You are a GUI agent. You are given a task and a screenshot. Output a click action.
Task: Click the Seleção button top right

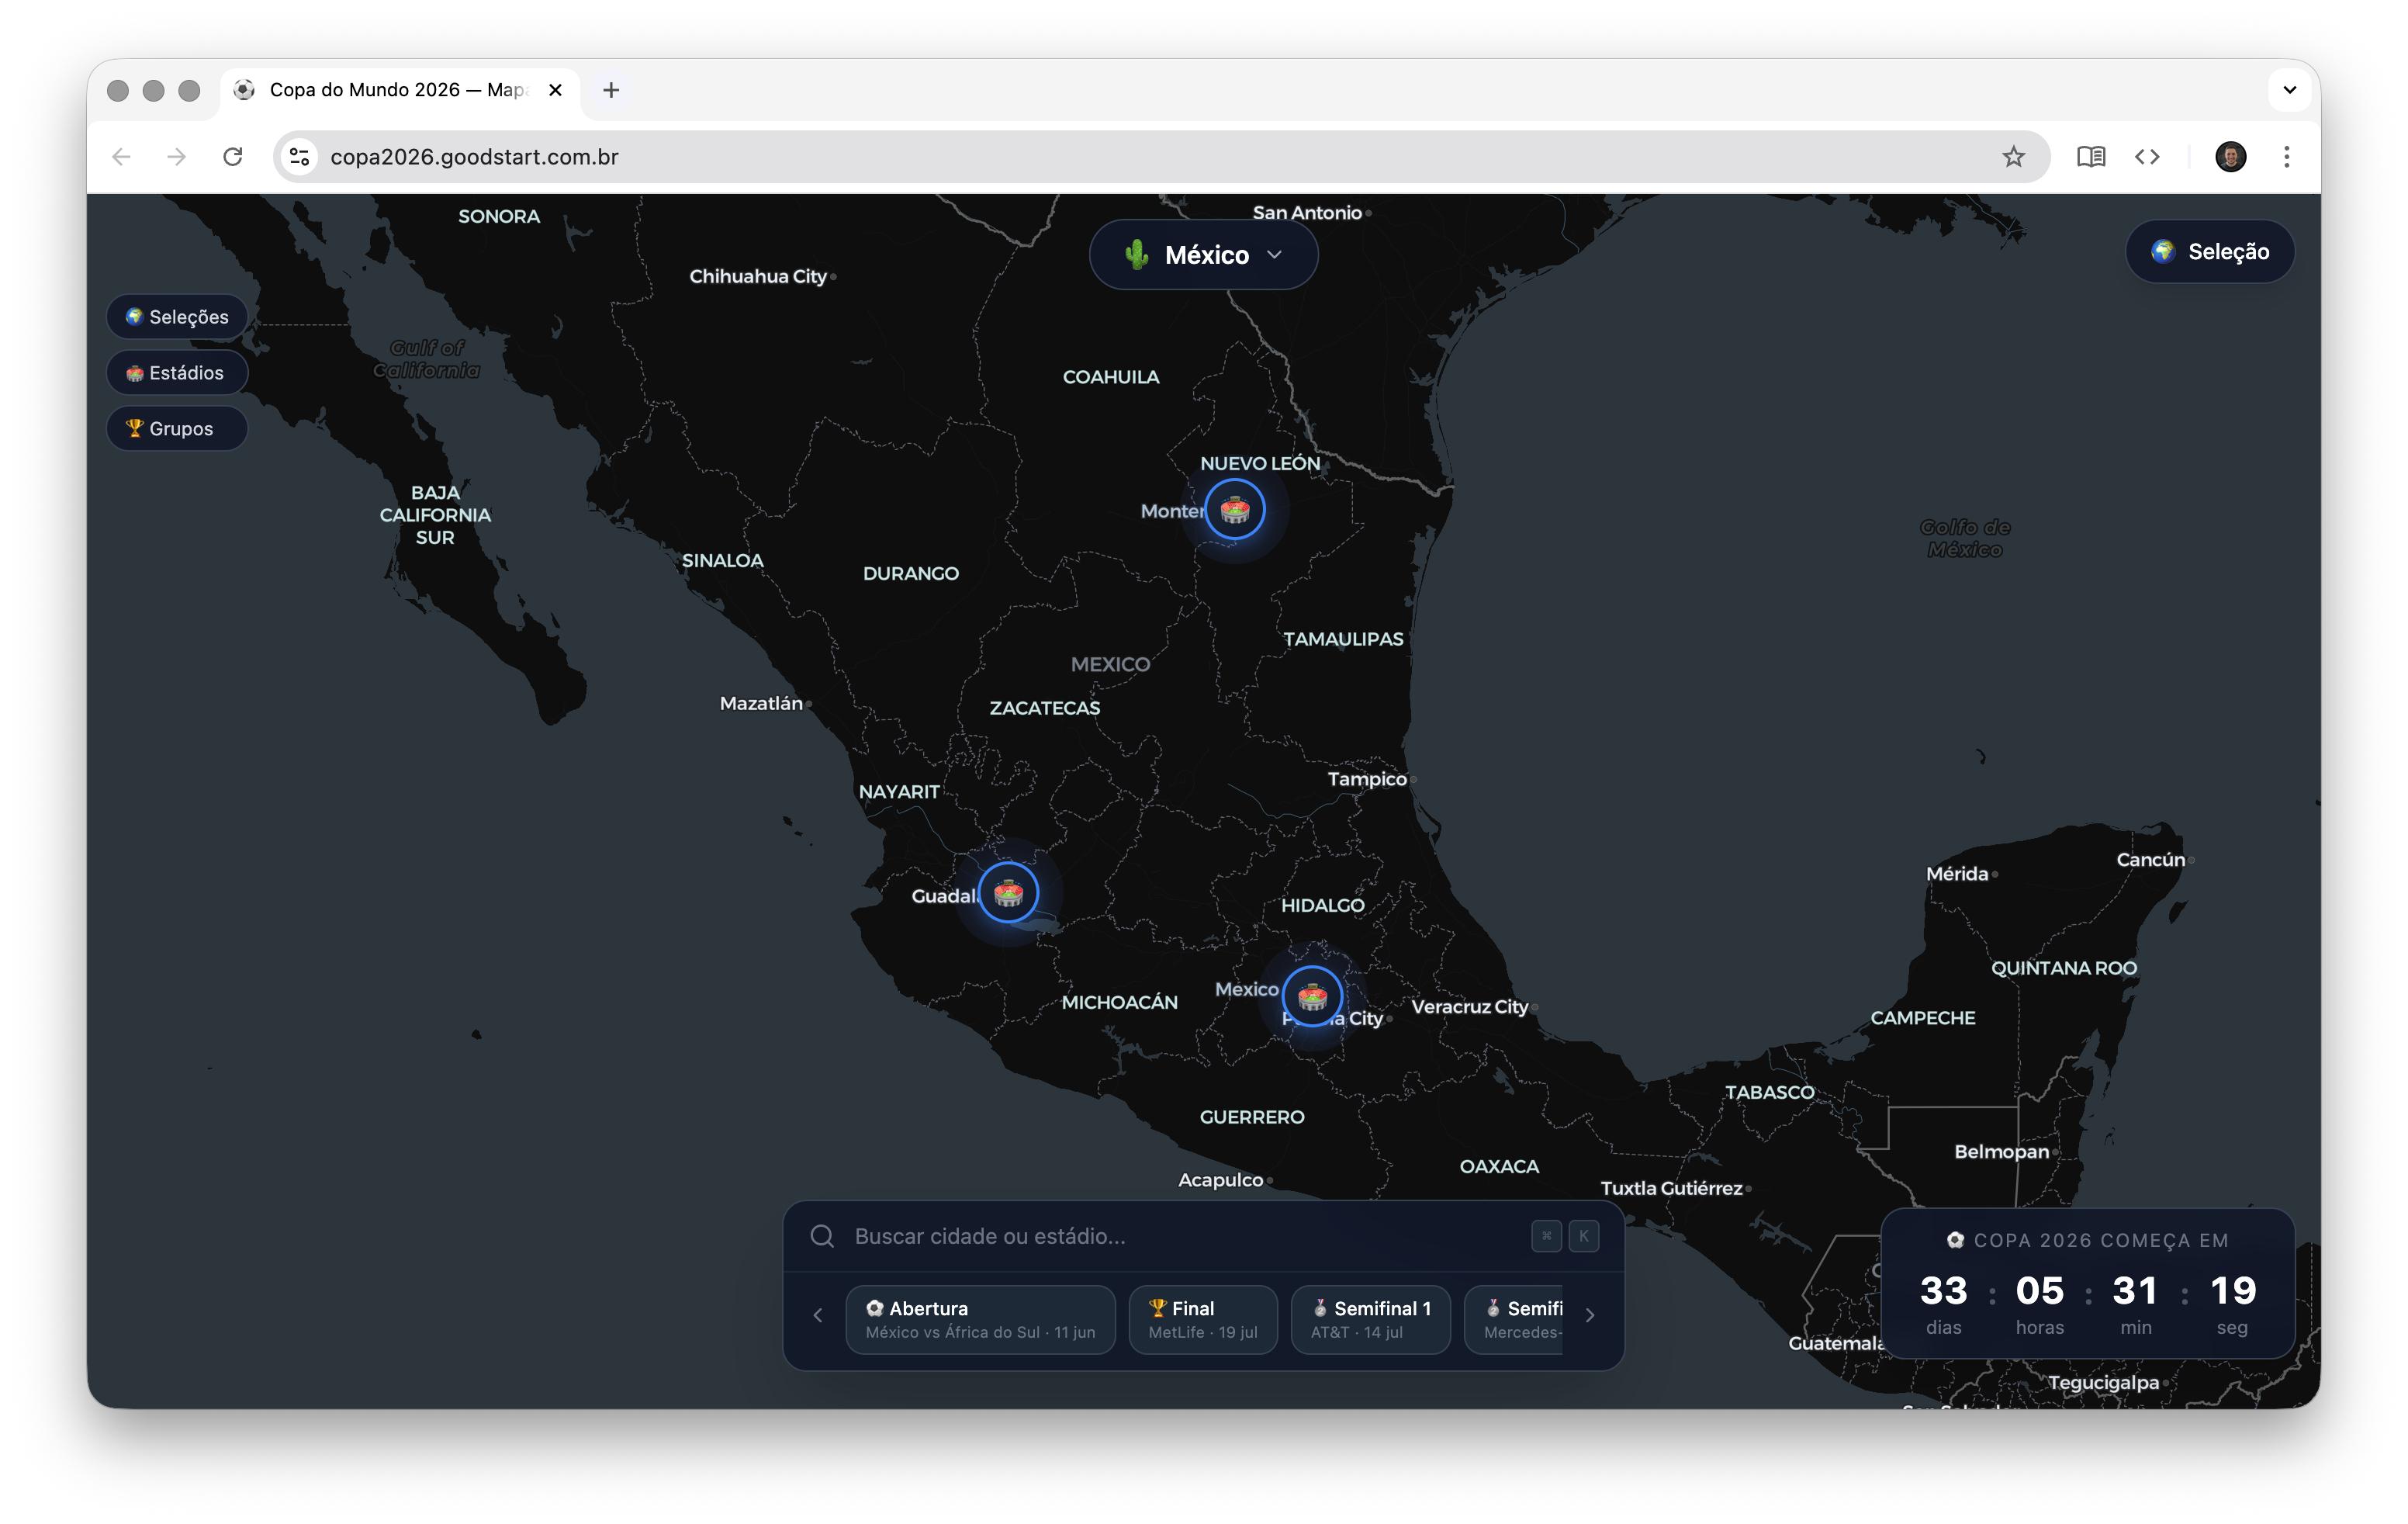[x=2210, y=252]
